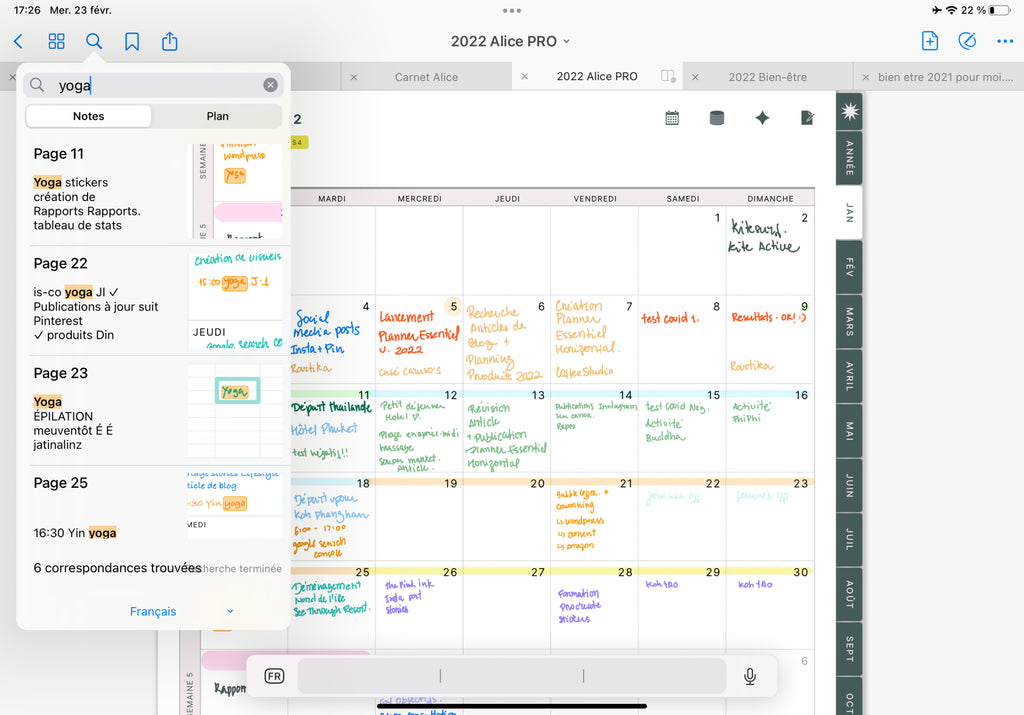
Task: Open the 2022 Alice PRO title dropdown
Action: [x=510, y=41]
